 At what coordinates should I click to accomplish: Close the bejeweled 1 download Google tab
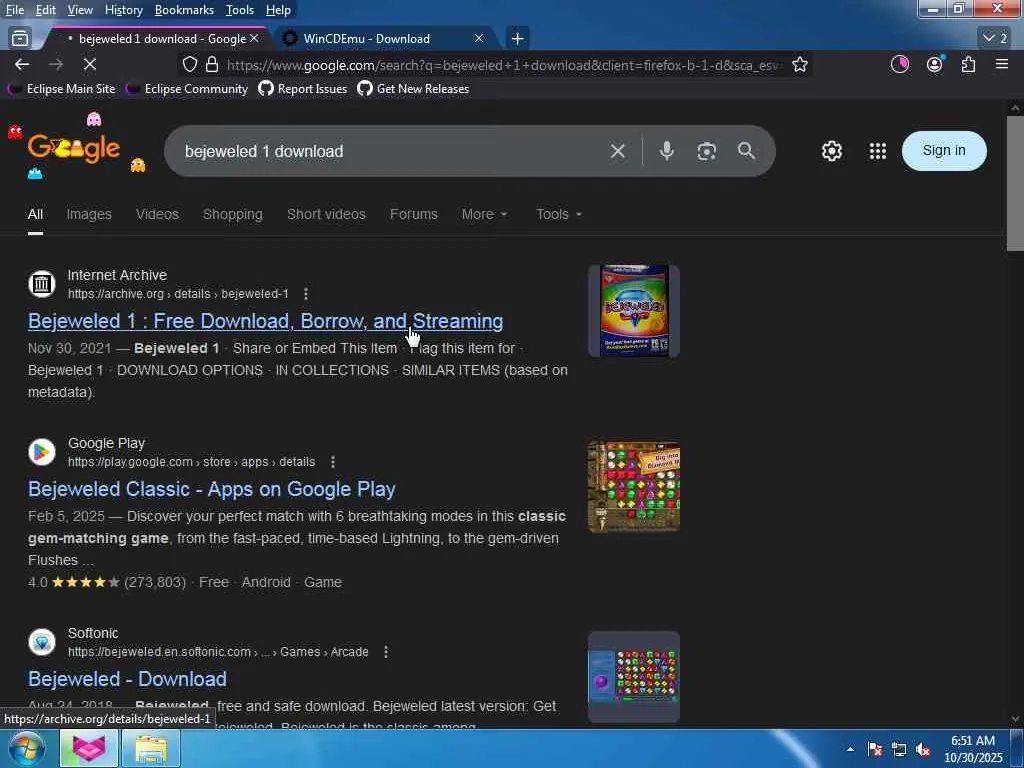254,39
